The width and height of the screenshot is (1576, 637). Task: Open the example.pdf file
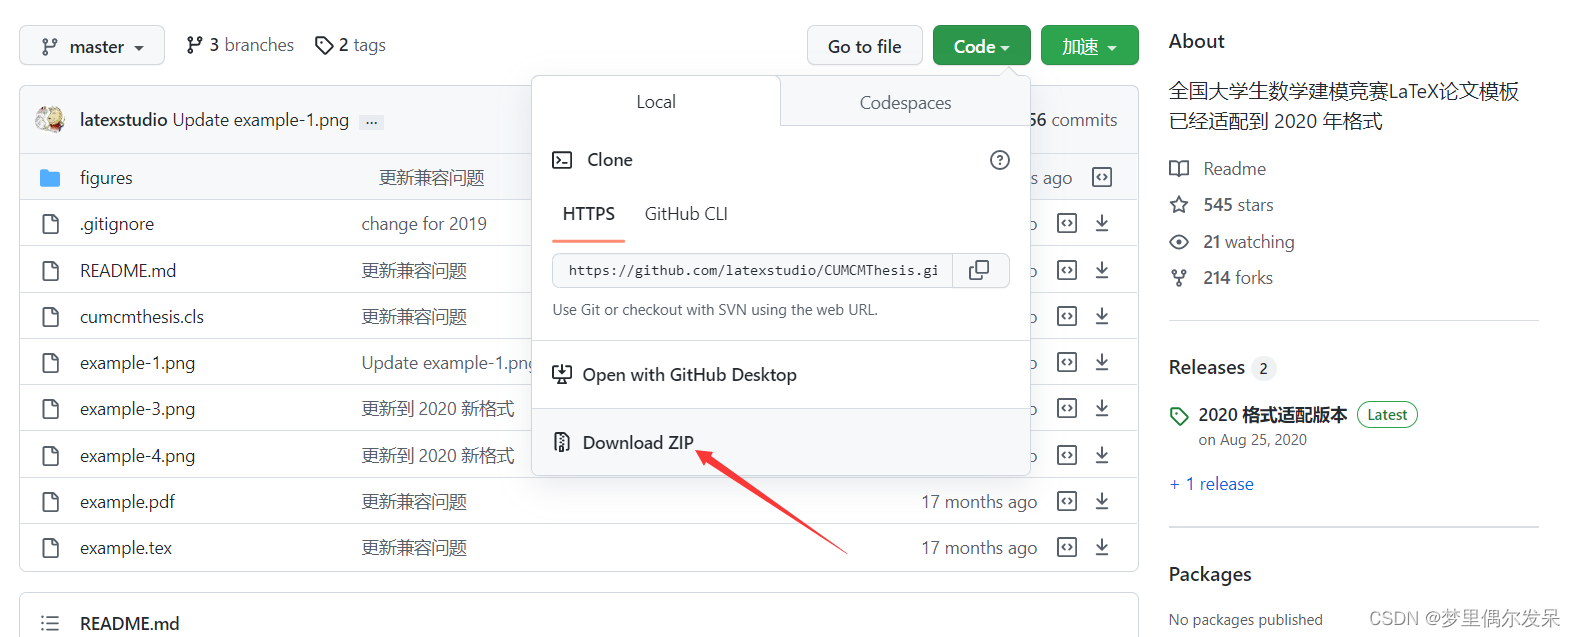click(127, 502)
